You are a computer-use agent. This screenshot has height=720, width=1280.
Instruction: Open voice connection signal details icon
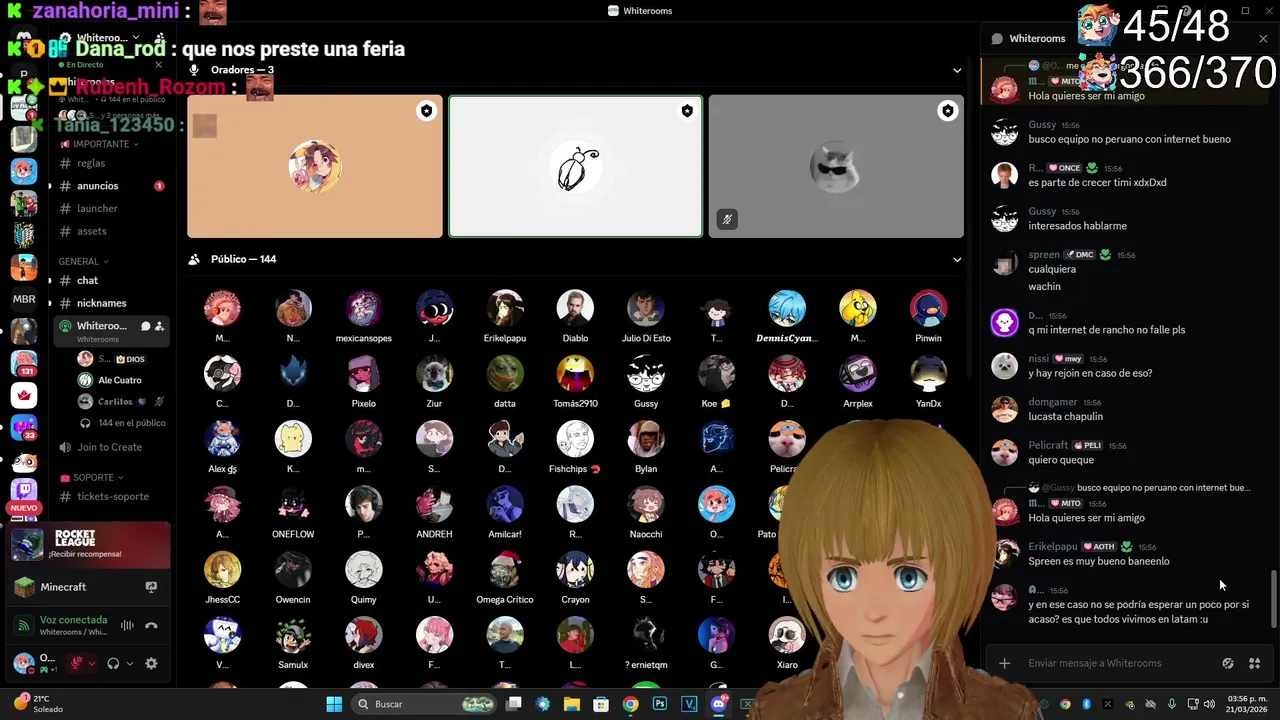24,626
